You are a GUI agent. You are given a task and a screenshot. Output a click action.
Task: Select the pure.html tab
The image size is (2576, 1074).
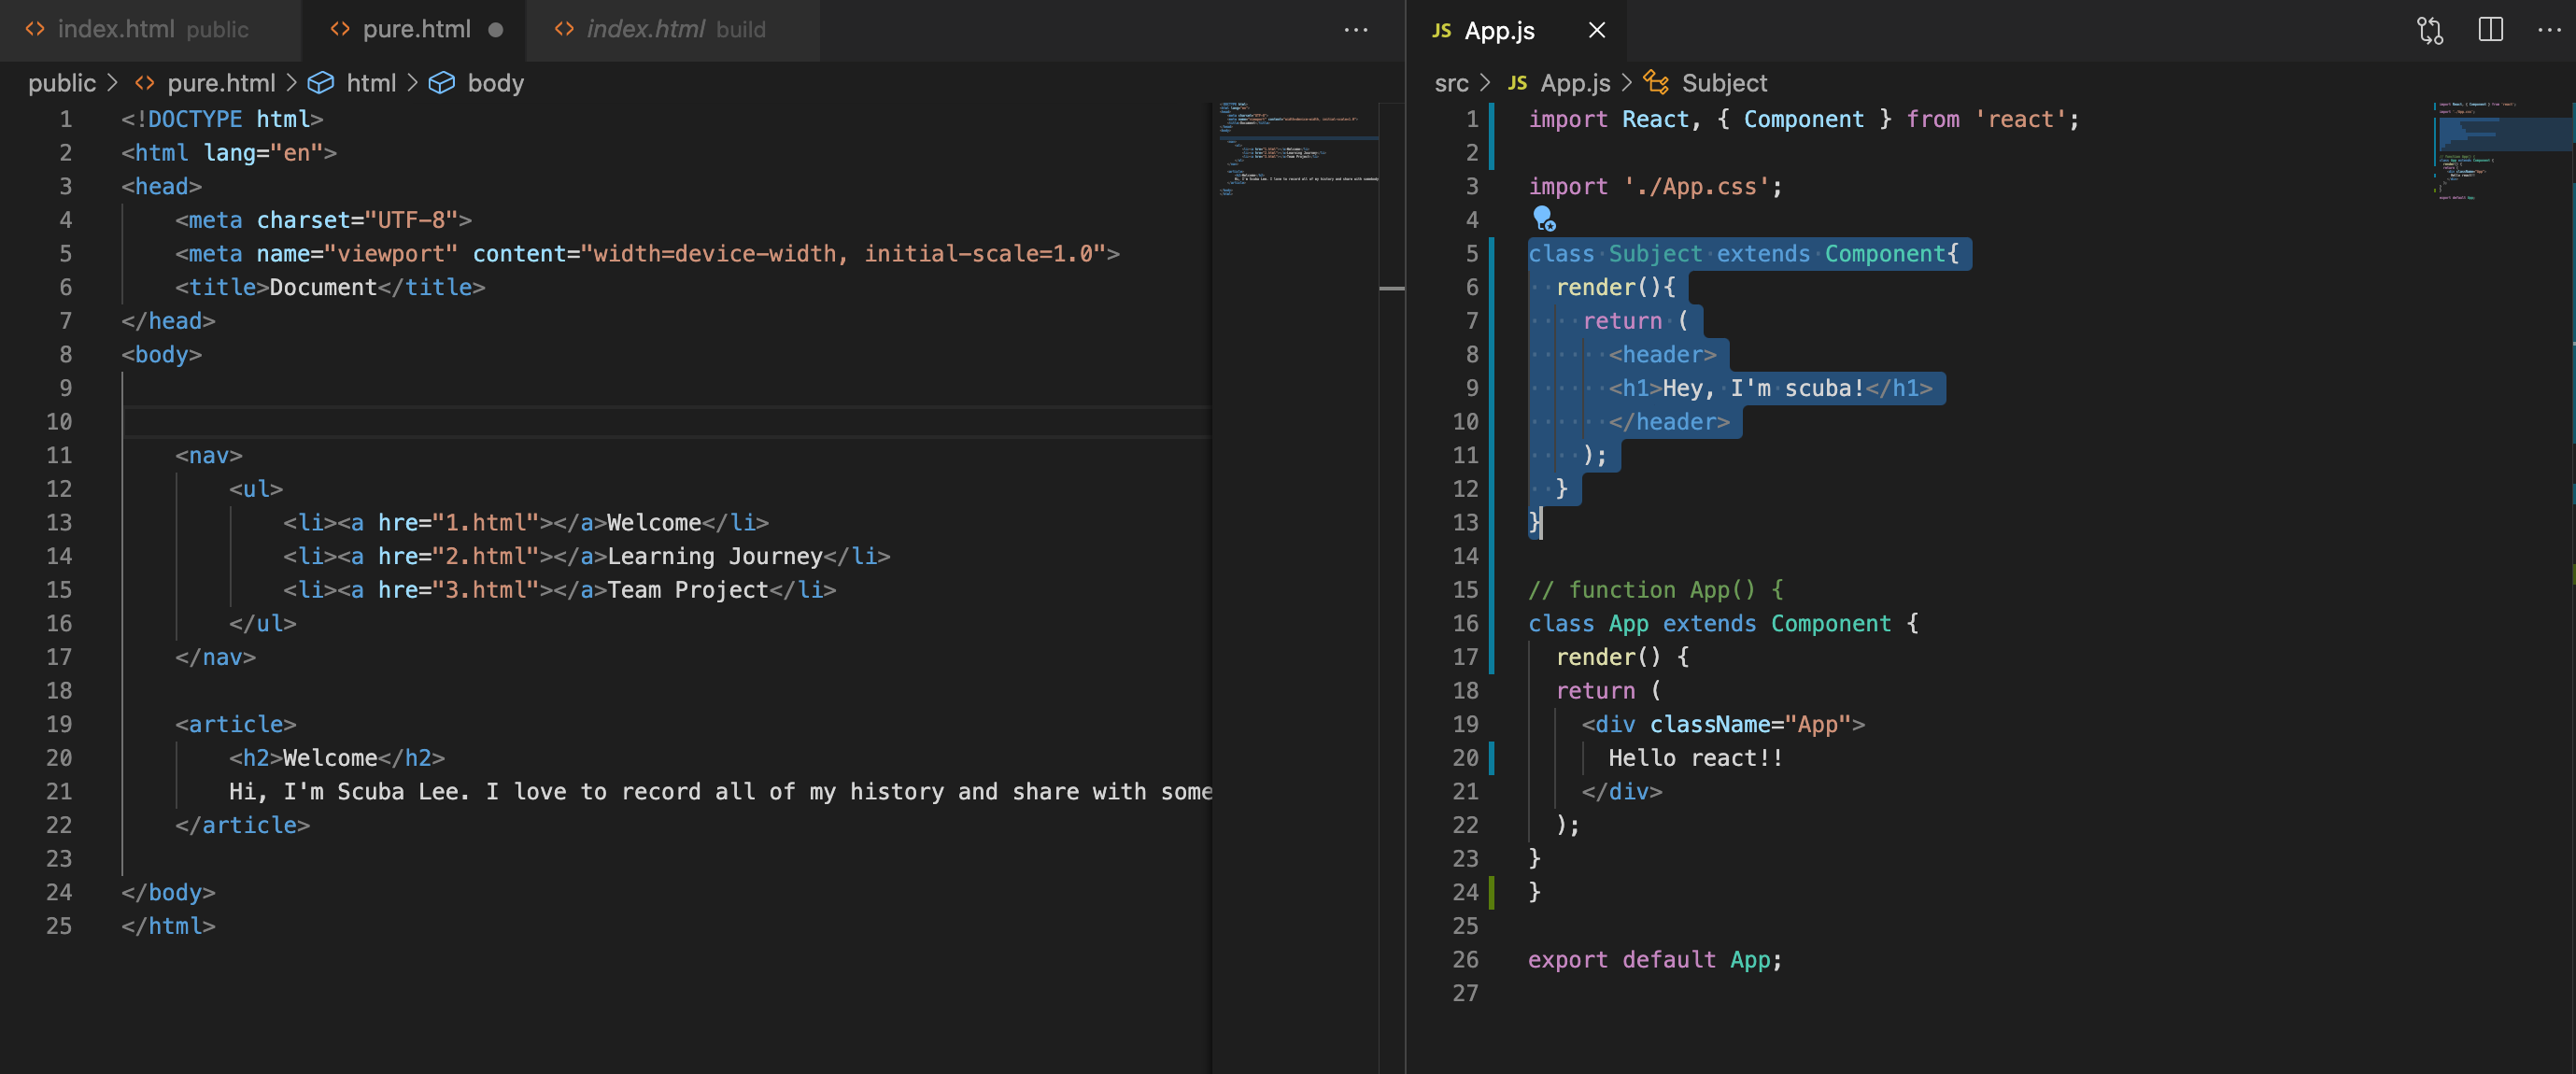tap(415, 30)
